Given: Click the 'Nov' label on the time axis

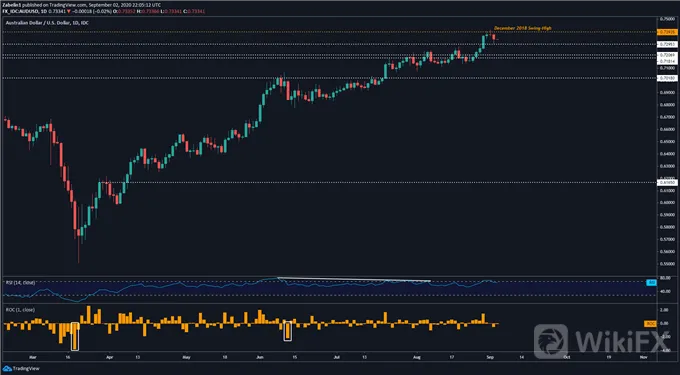Looking at the screenshot, I should point(644,358).
